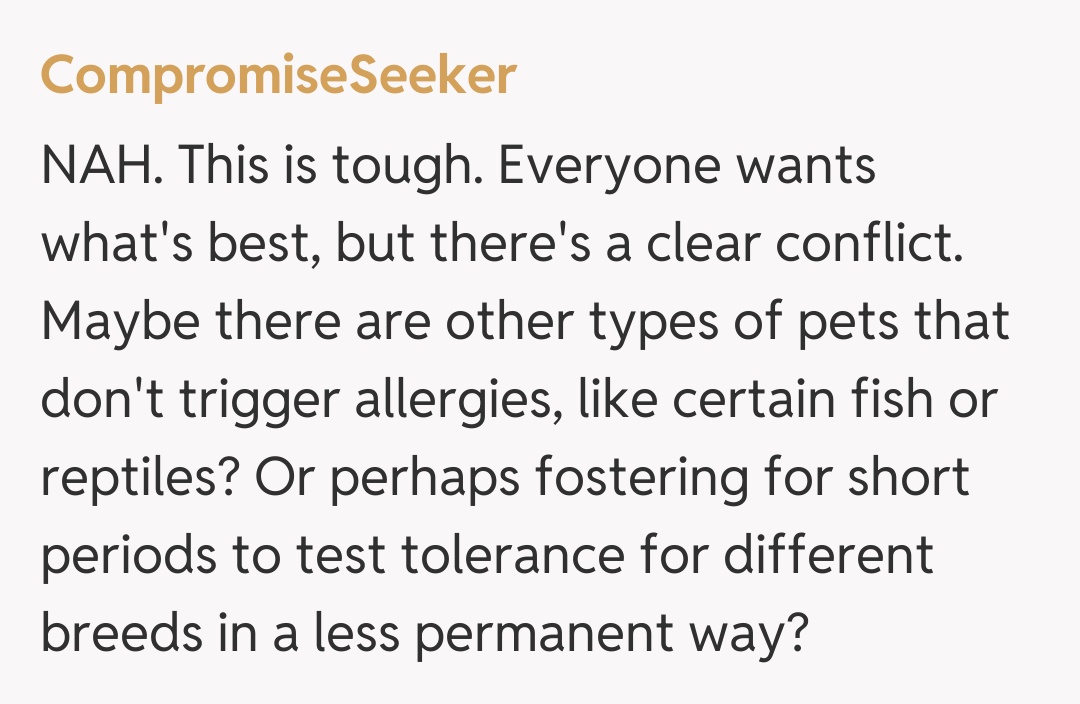This screenshot has width=1080, height=704.
Task: Select the word "Everyone" in the comment
Action: (609, 167)
